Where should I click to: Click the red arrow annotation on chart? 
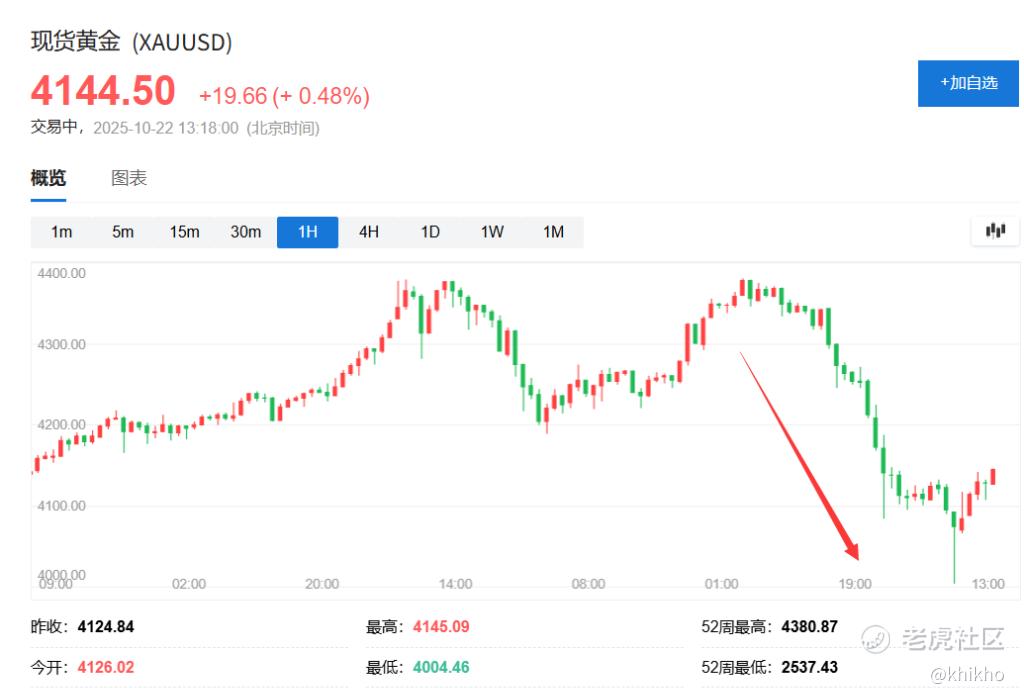(x=799, y=456)
